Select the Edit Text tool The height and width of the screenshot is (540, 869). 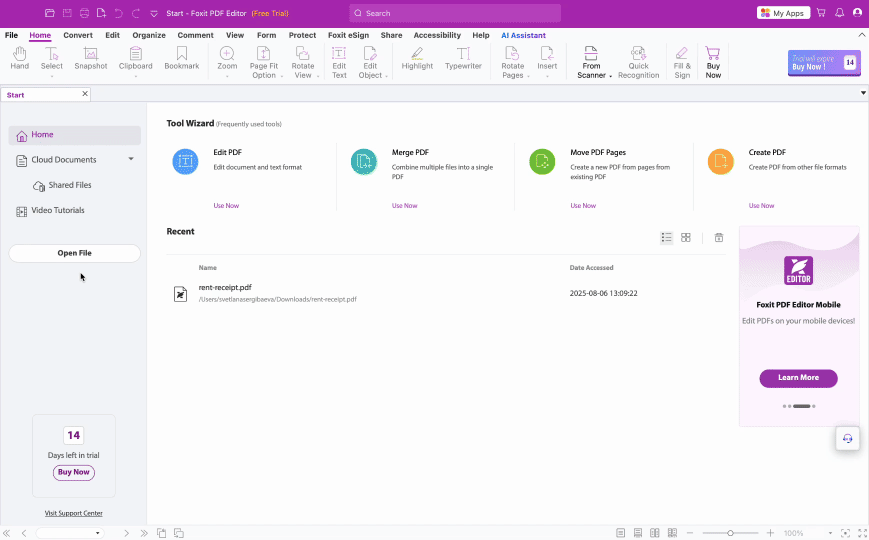click(339, 62)
